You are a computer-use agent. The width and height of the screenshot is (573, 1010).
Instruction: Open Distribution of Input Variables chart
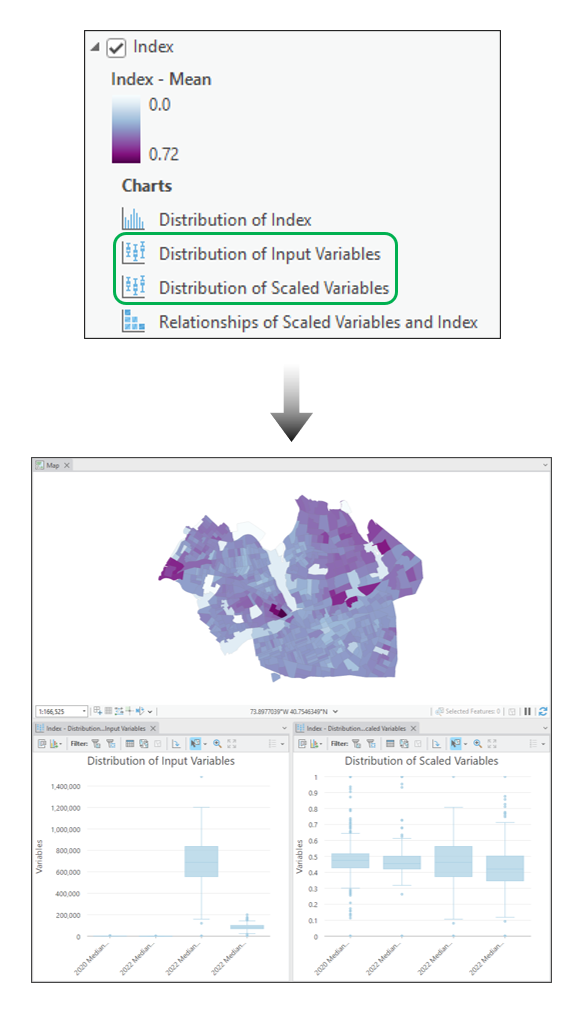[270, 254]
